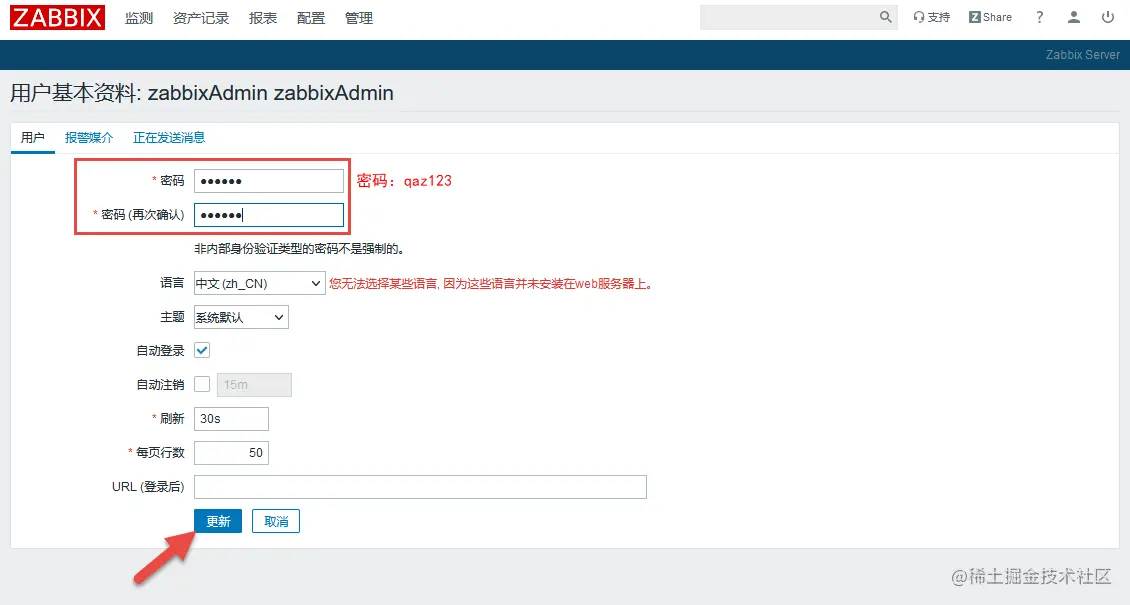Open the search magnifier in the top bar
Image resolution: width=1130 pixels, height=605 pixels.
click(x=884, y=17)
